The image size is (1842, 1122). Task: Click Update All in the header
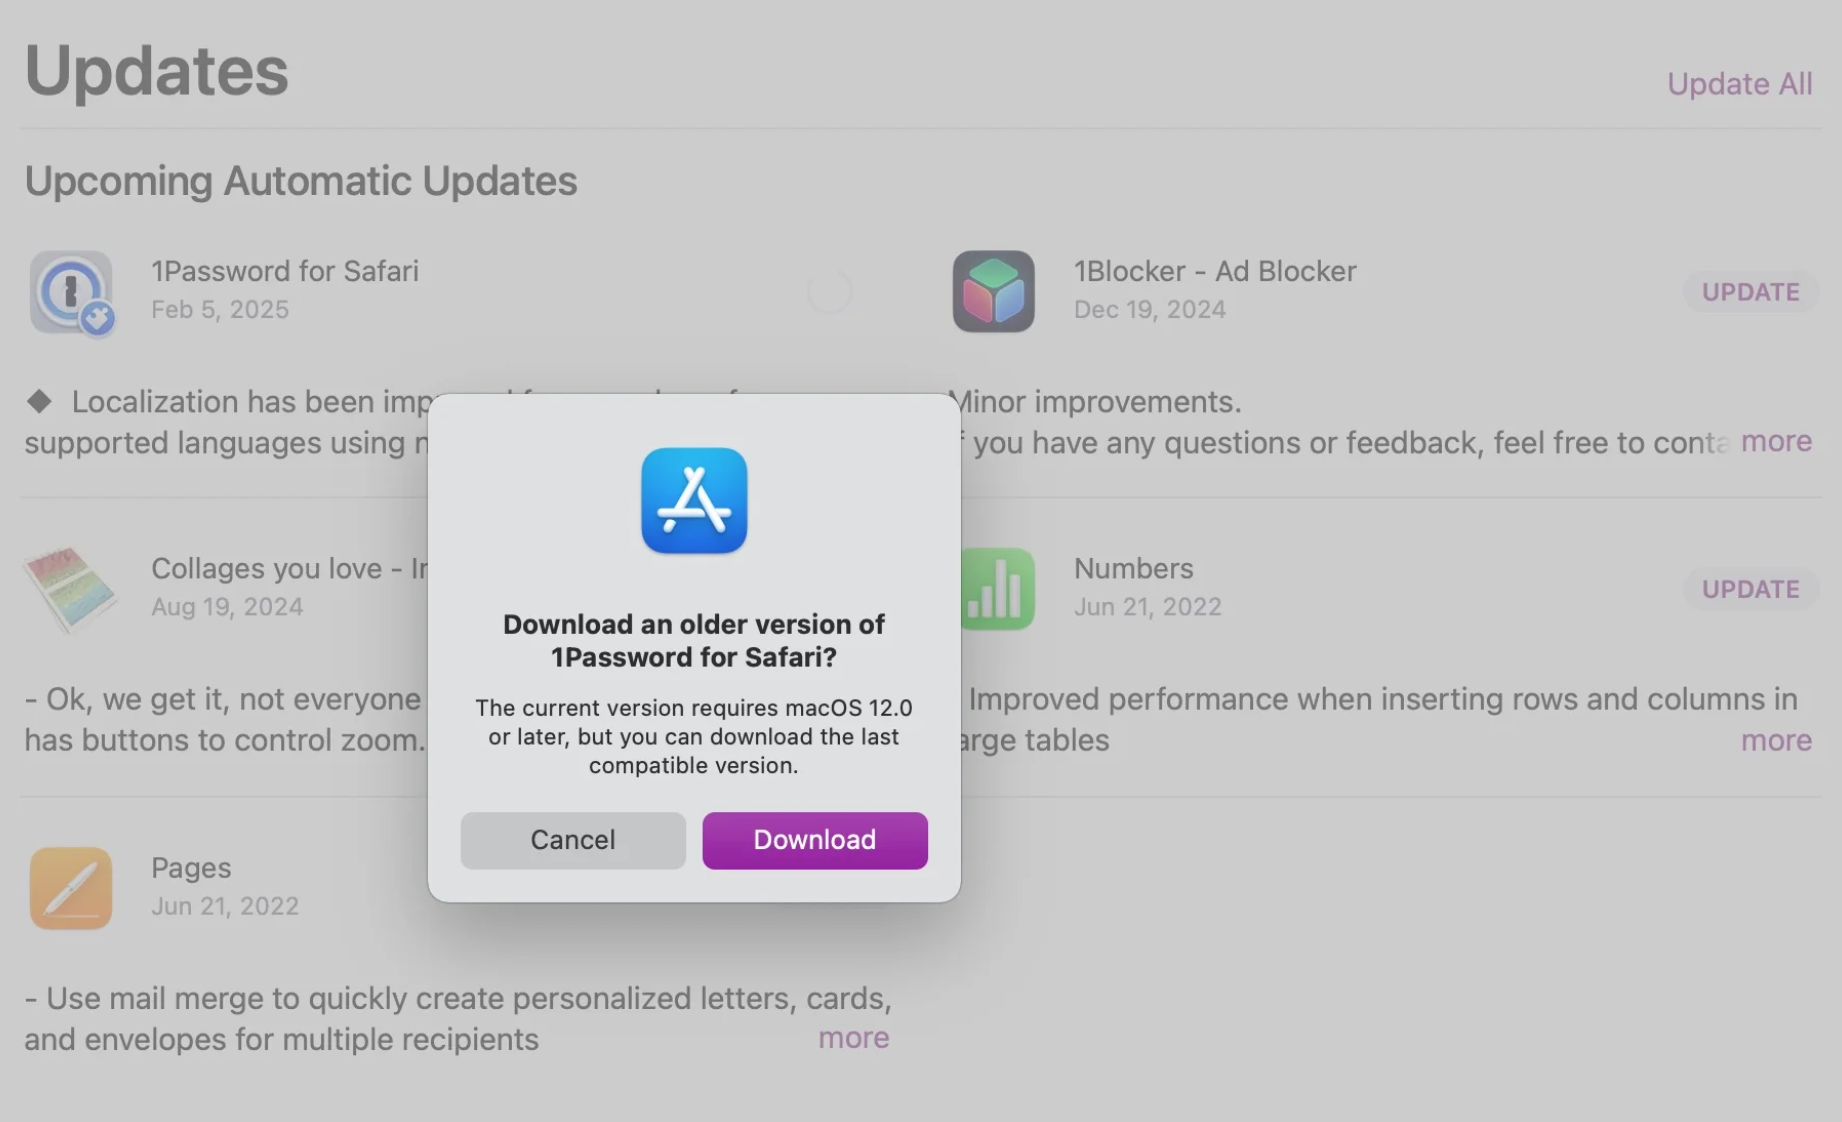point(1739,84)
